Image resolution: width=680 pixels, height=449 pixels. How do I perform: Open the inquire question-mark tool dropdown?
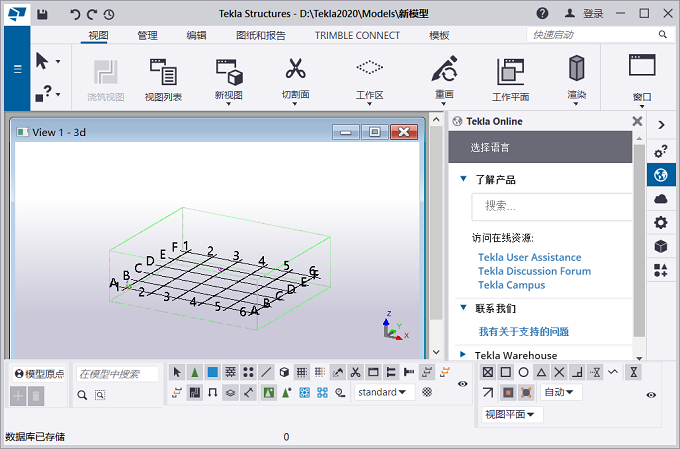point(58,94)
